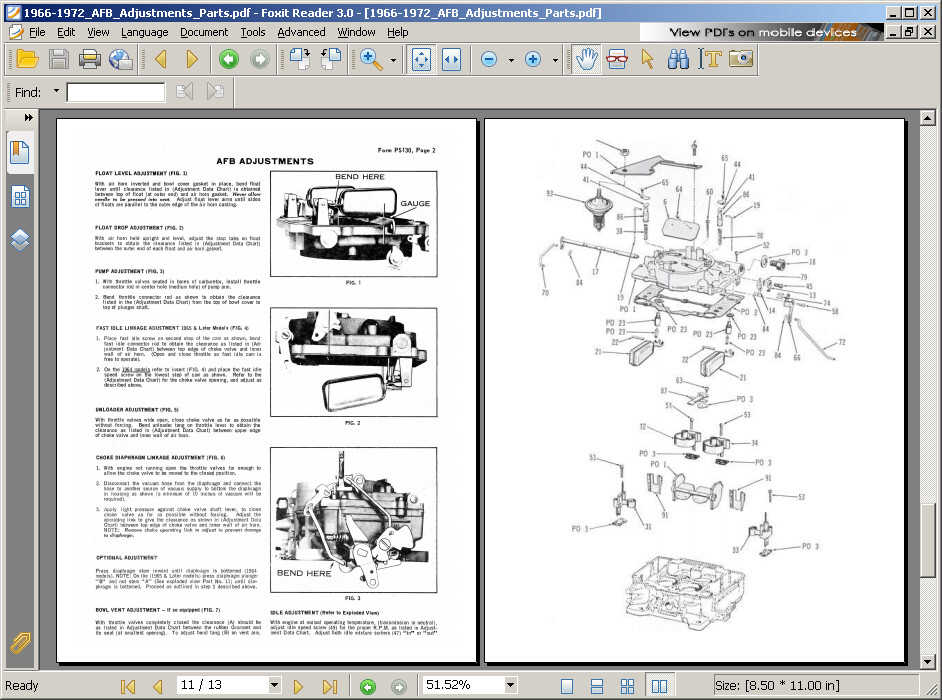Open the Help menu
The height and width of the screenshot is (700, 942).
398,32
